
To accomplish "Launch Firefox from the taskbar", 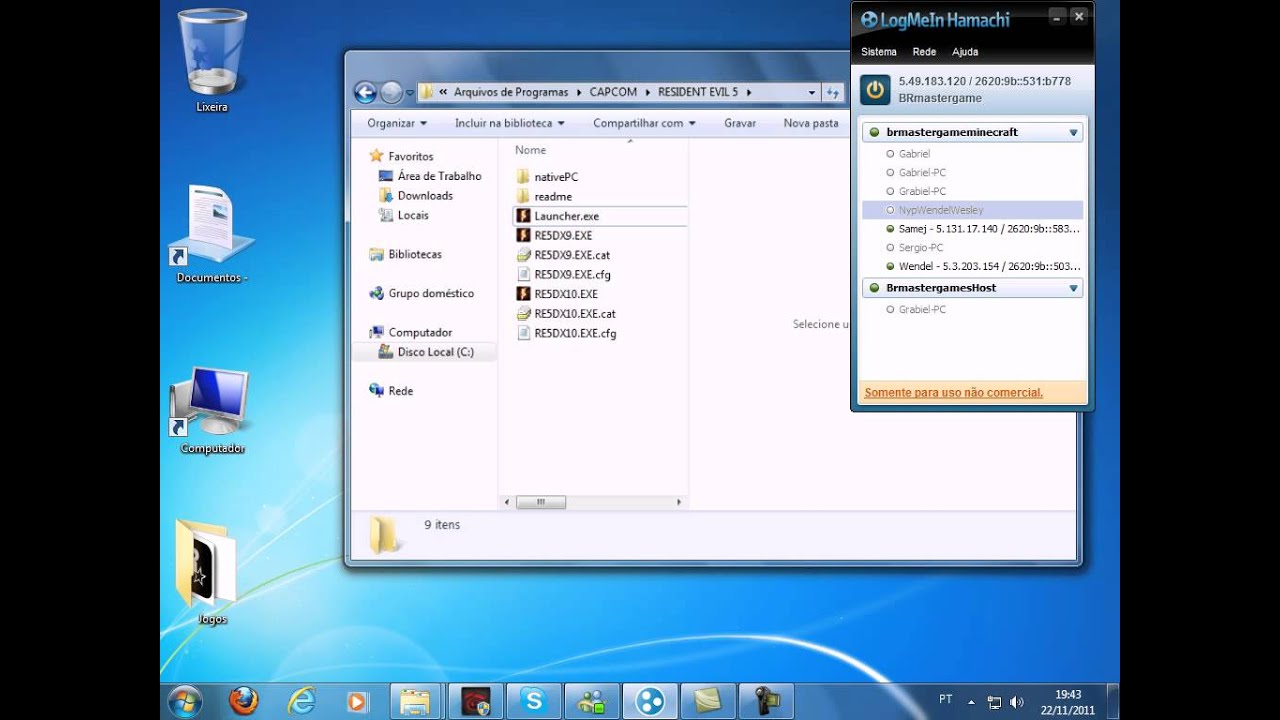I will click(243, 700).
